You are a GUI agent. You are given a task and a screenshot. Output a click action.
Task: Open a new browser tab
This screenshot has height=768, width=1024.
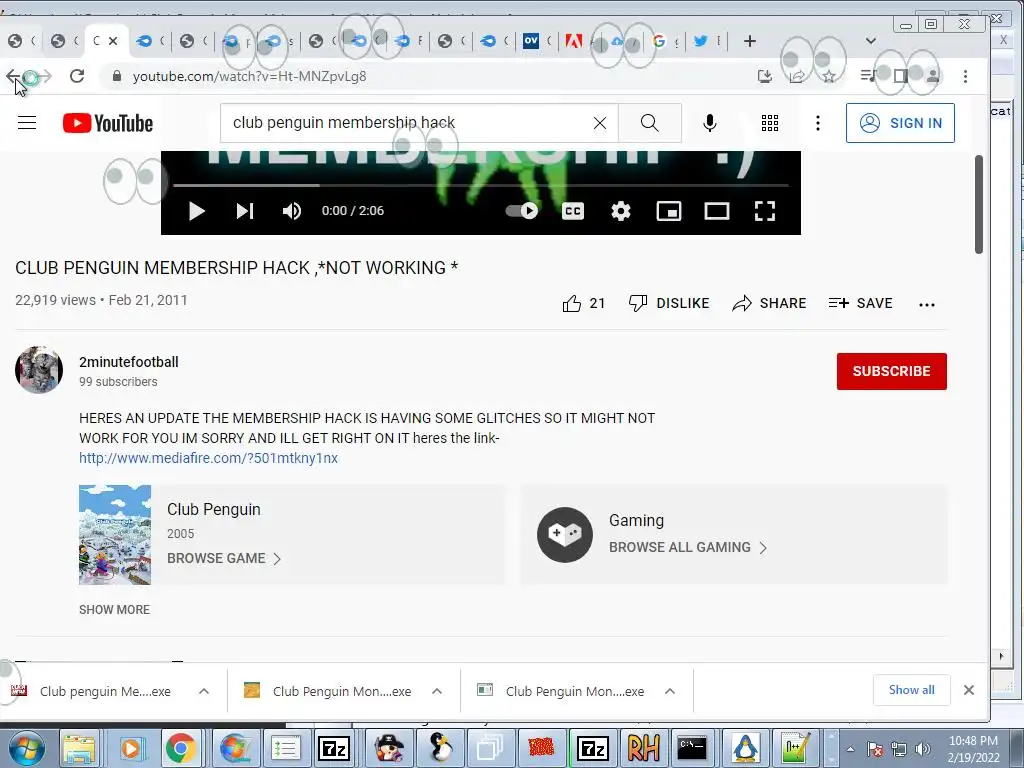point(750,41)
